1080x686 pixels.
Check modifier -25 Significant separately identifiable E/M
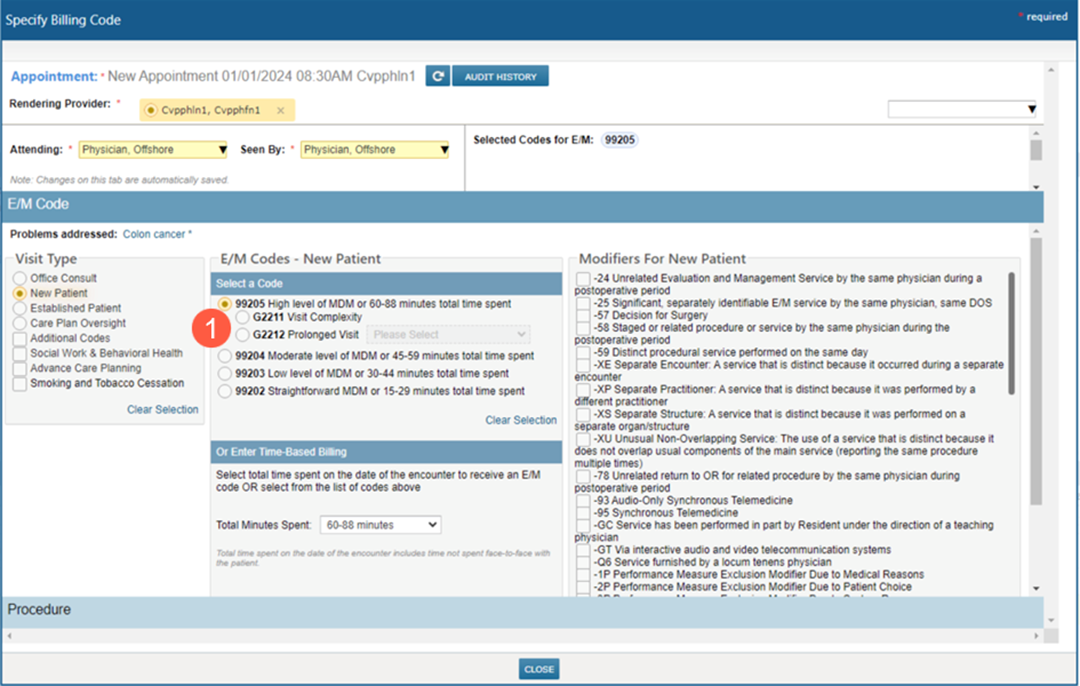584,303
